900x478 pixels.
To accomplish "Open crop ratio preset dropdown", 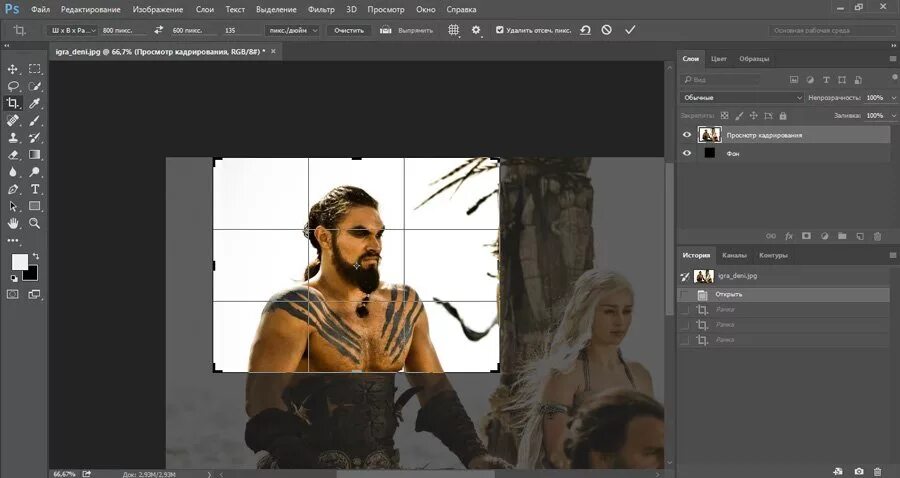I will pyautogui.click(x=73, y=30).
